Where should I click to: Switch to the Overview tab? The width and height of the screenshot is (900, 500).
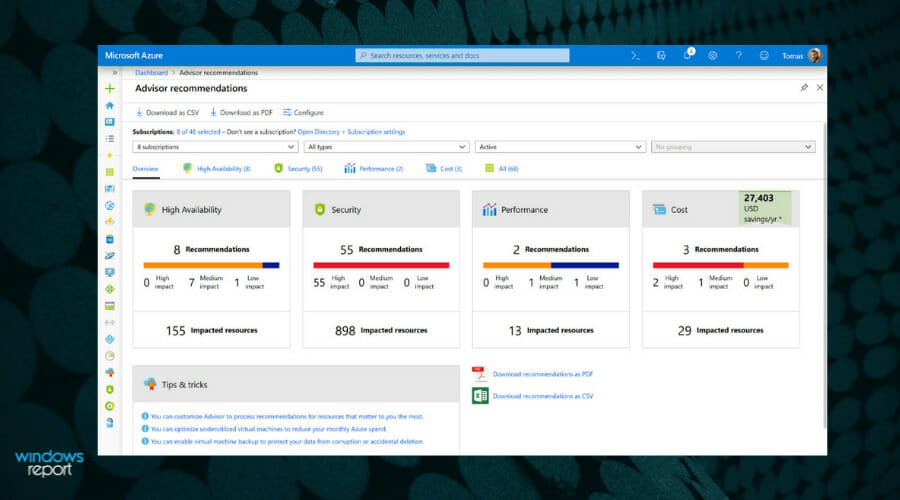coord(145,169)
